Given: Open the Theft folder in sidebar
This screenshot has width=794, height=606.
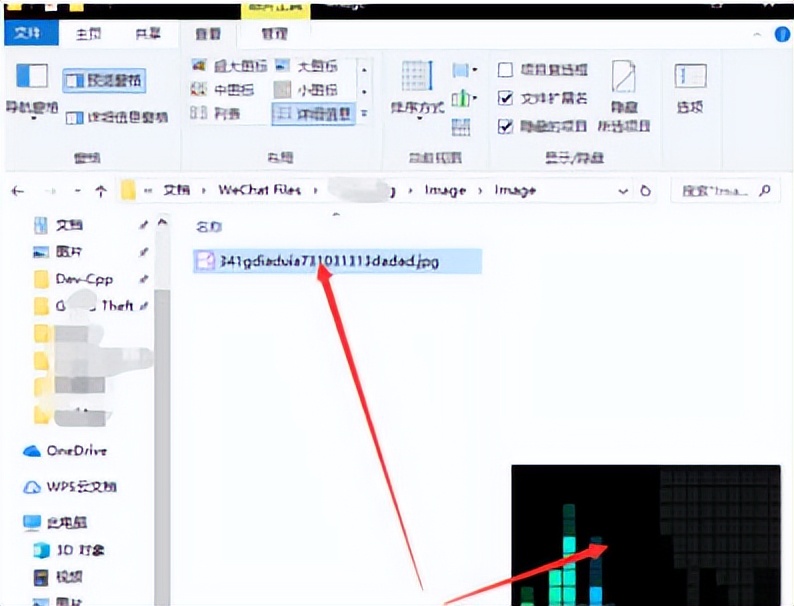Looking at the screenshot, I should [94, 305].
